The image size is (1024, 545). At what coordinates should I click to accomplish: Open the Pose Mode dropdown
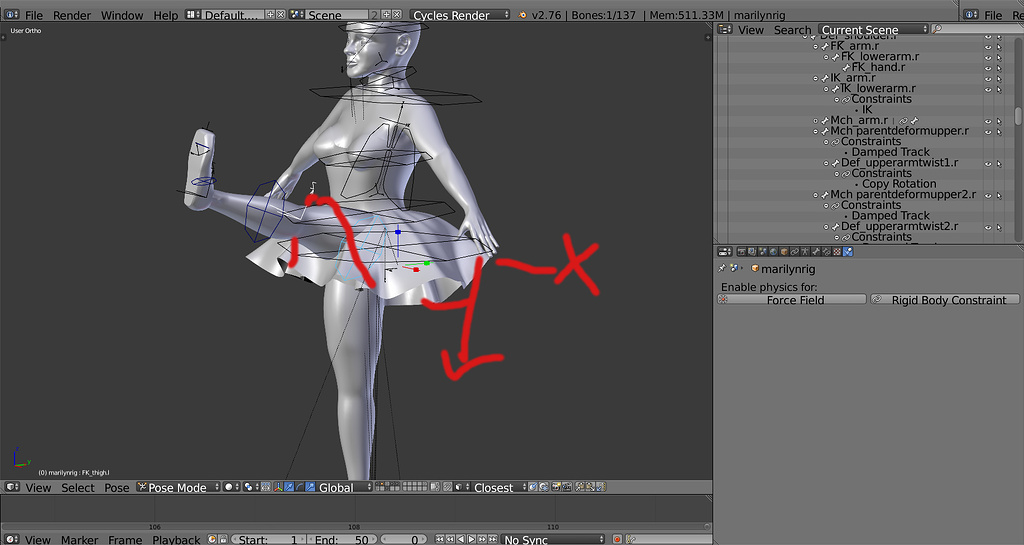click(x=178, y=487)
